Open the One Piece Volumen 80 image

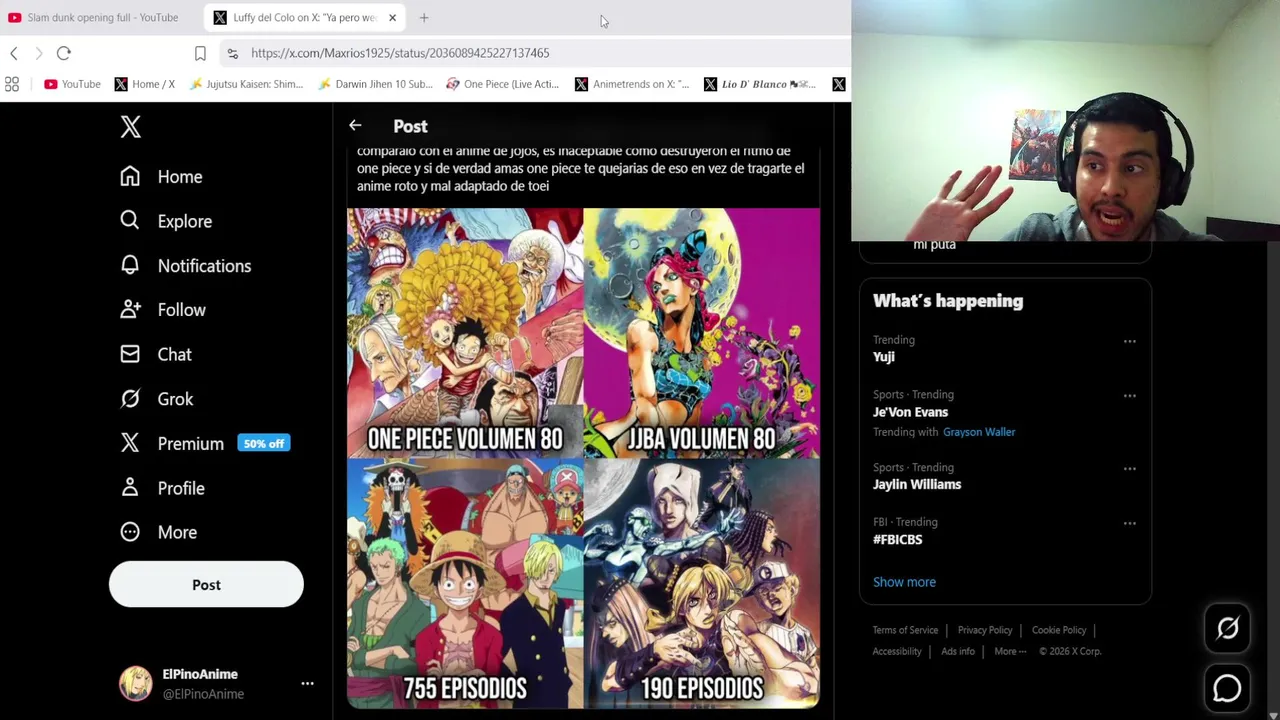[465, 333]
